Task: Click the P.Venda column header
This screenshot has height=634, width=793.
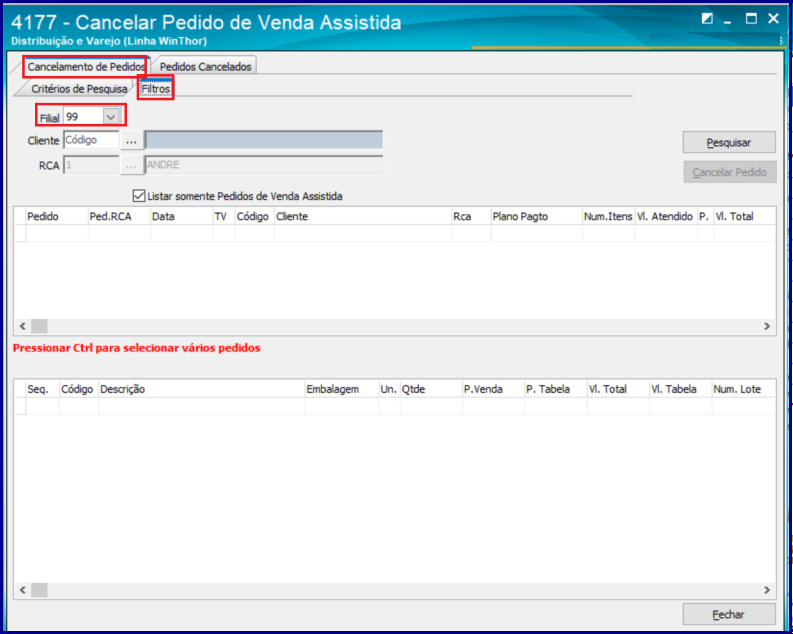Action: click(x=493, y=389)
